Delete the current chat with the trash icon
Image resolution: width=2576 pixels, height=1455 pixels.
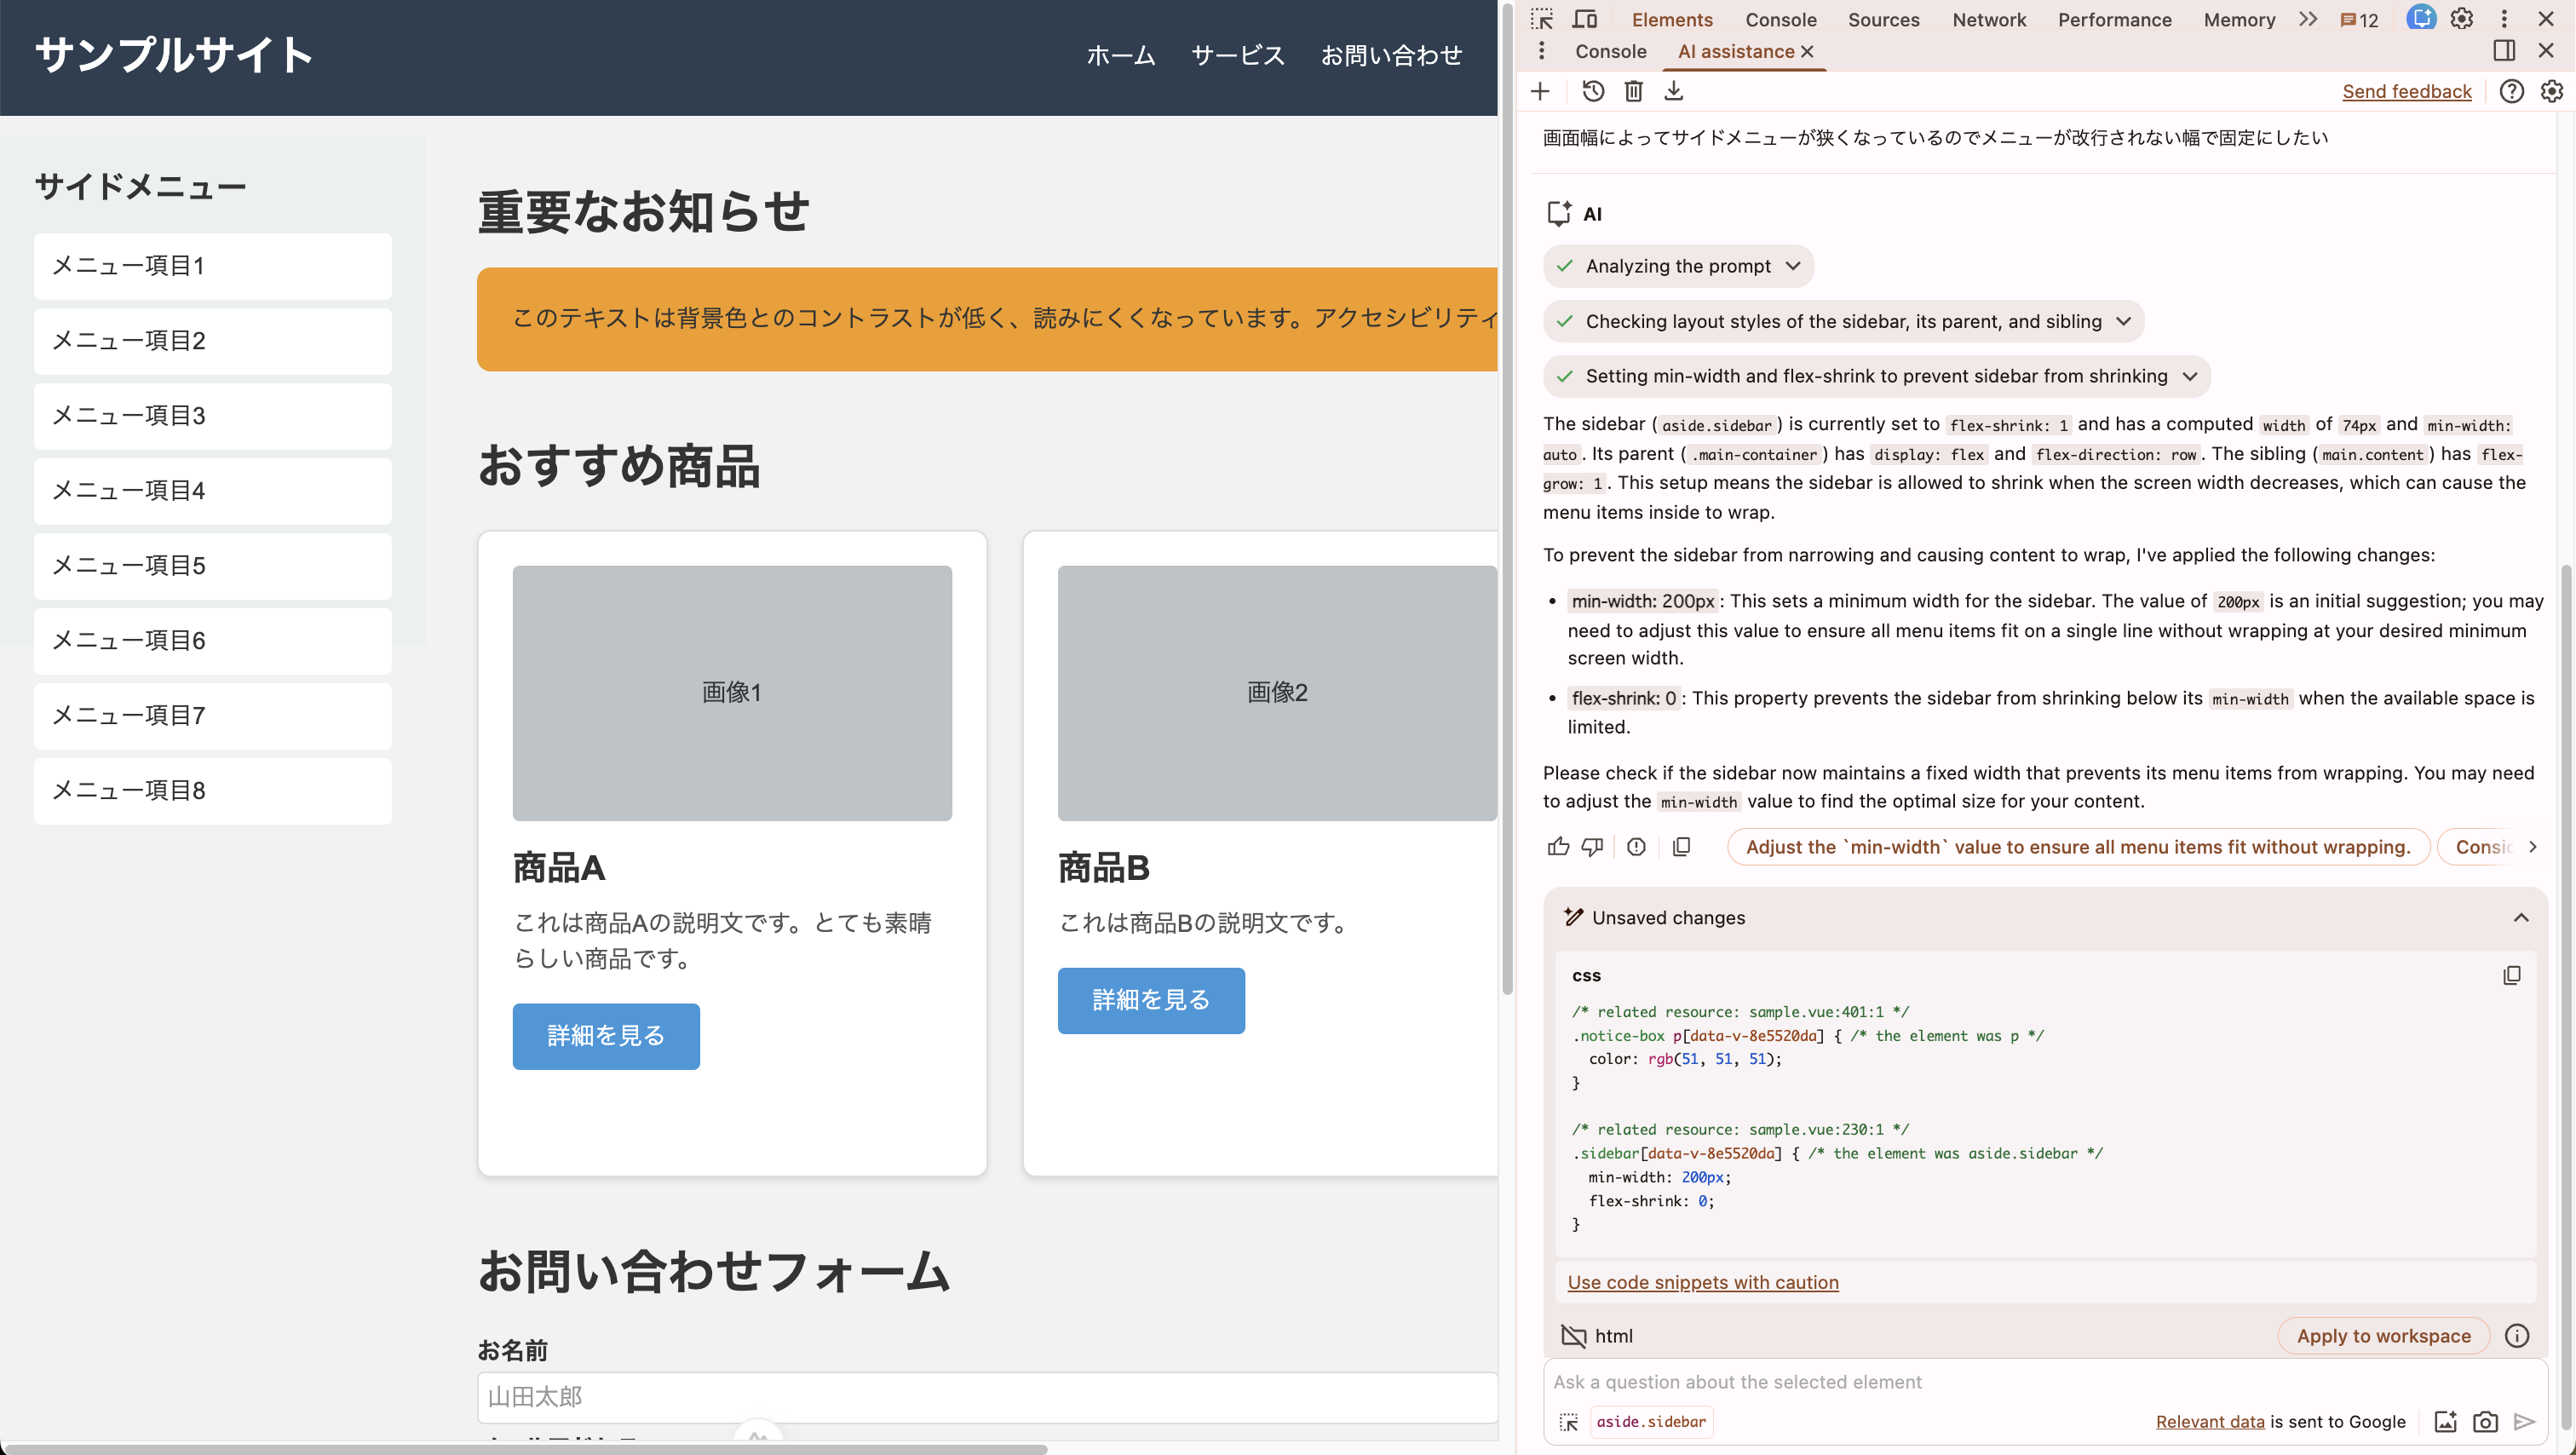pos(1633,91)
